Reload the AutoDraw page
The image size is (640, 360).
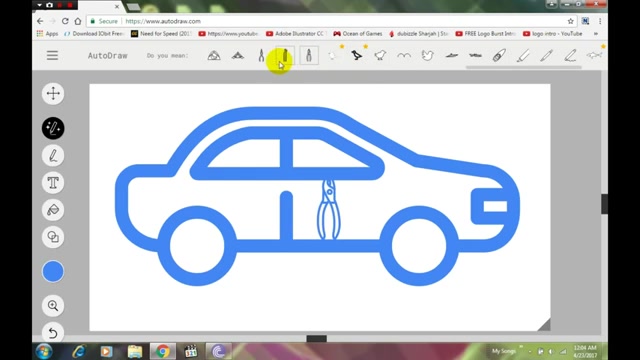click(65, 21)
